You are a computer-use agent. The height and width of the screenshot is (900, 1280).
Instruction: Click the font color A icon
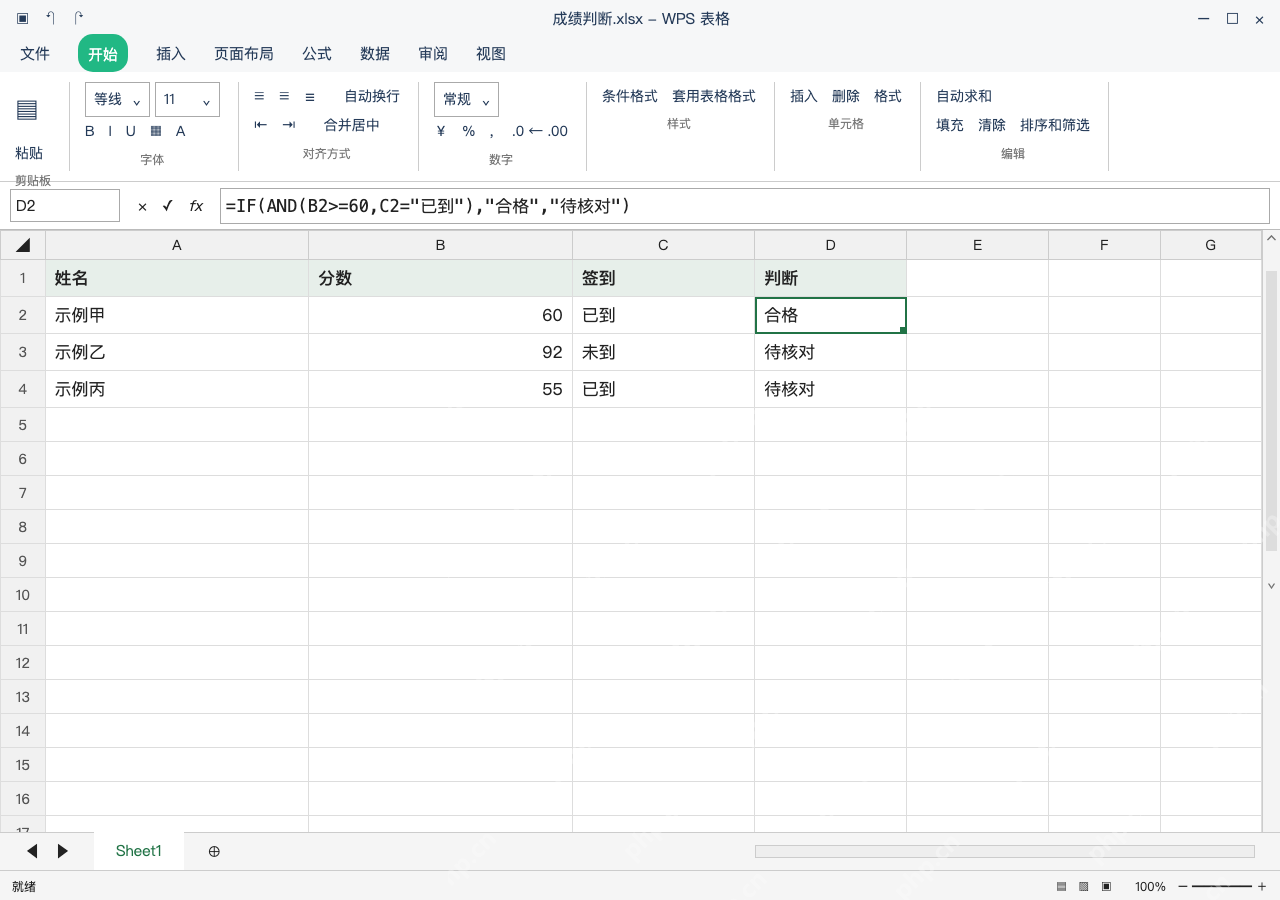pyautogui.click(x=181, y=131)
